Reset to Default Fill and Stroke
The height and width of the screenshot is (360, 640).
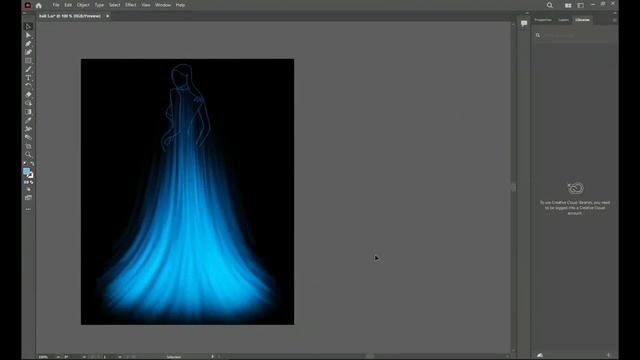25,164
